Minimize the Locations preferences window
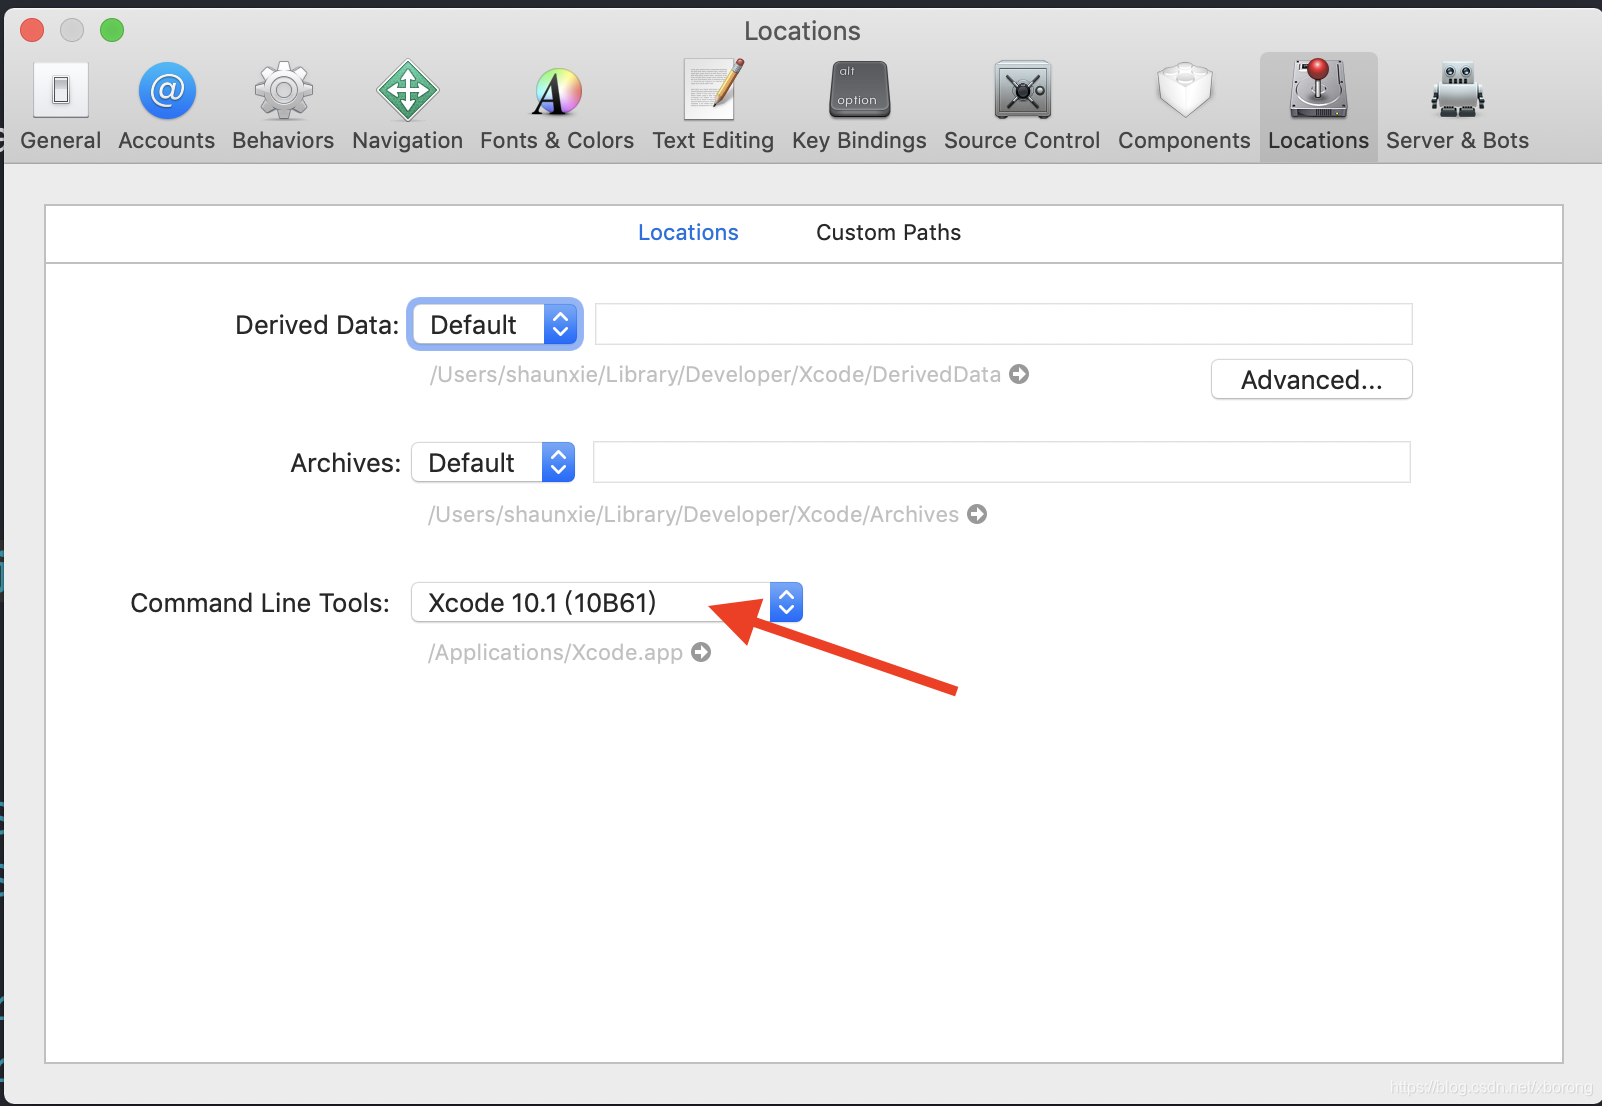The height and width of the screenshot is (1106, 1602). [72, 30]
